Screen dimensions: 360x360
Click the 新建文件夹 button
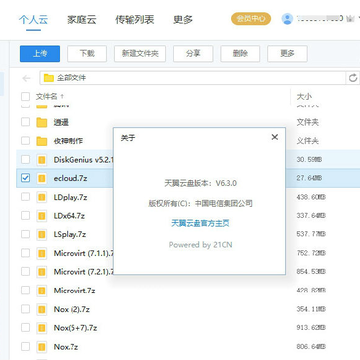click(x=140, y=54)
